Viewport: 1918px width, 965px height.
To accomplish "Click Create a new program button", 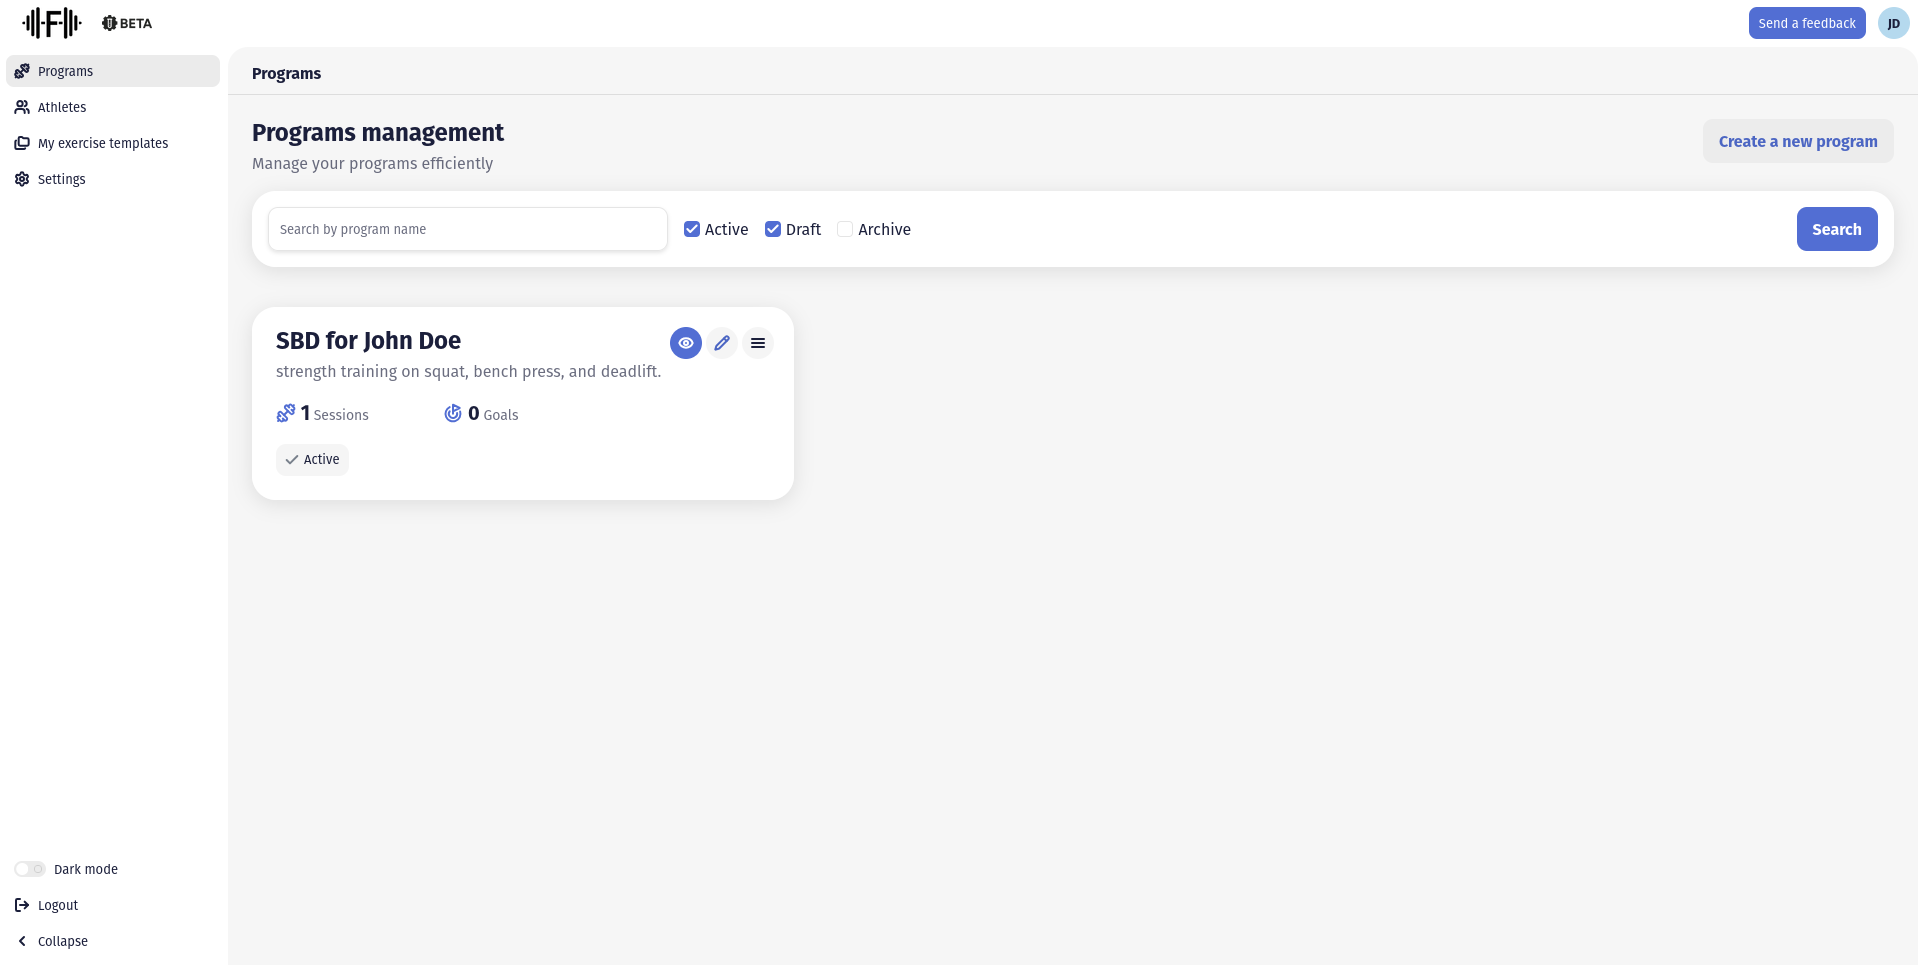I will (x=1797, y=141).
